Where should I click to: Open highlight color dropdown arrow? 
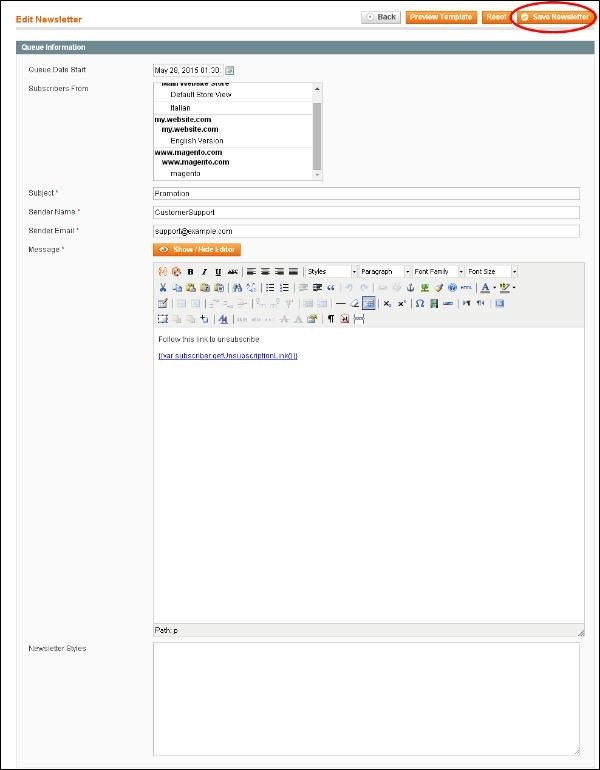click(514, 288)
